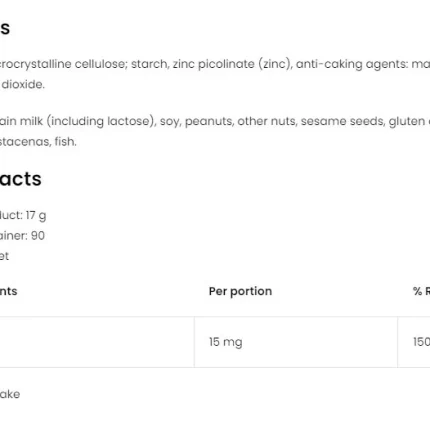This screenshot has width=430, height=430.
Task: Click the 'ainer: 90' servings text
Action: 22,236
